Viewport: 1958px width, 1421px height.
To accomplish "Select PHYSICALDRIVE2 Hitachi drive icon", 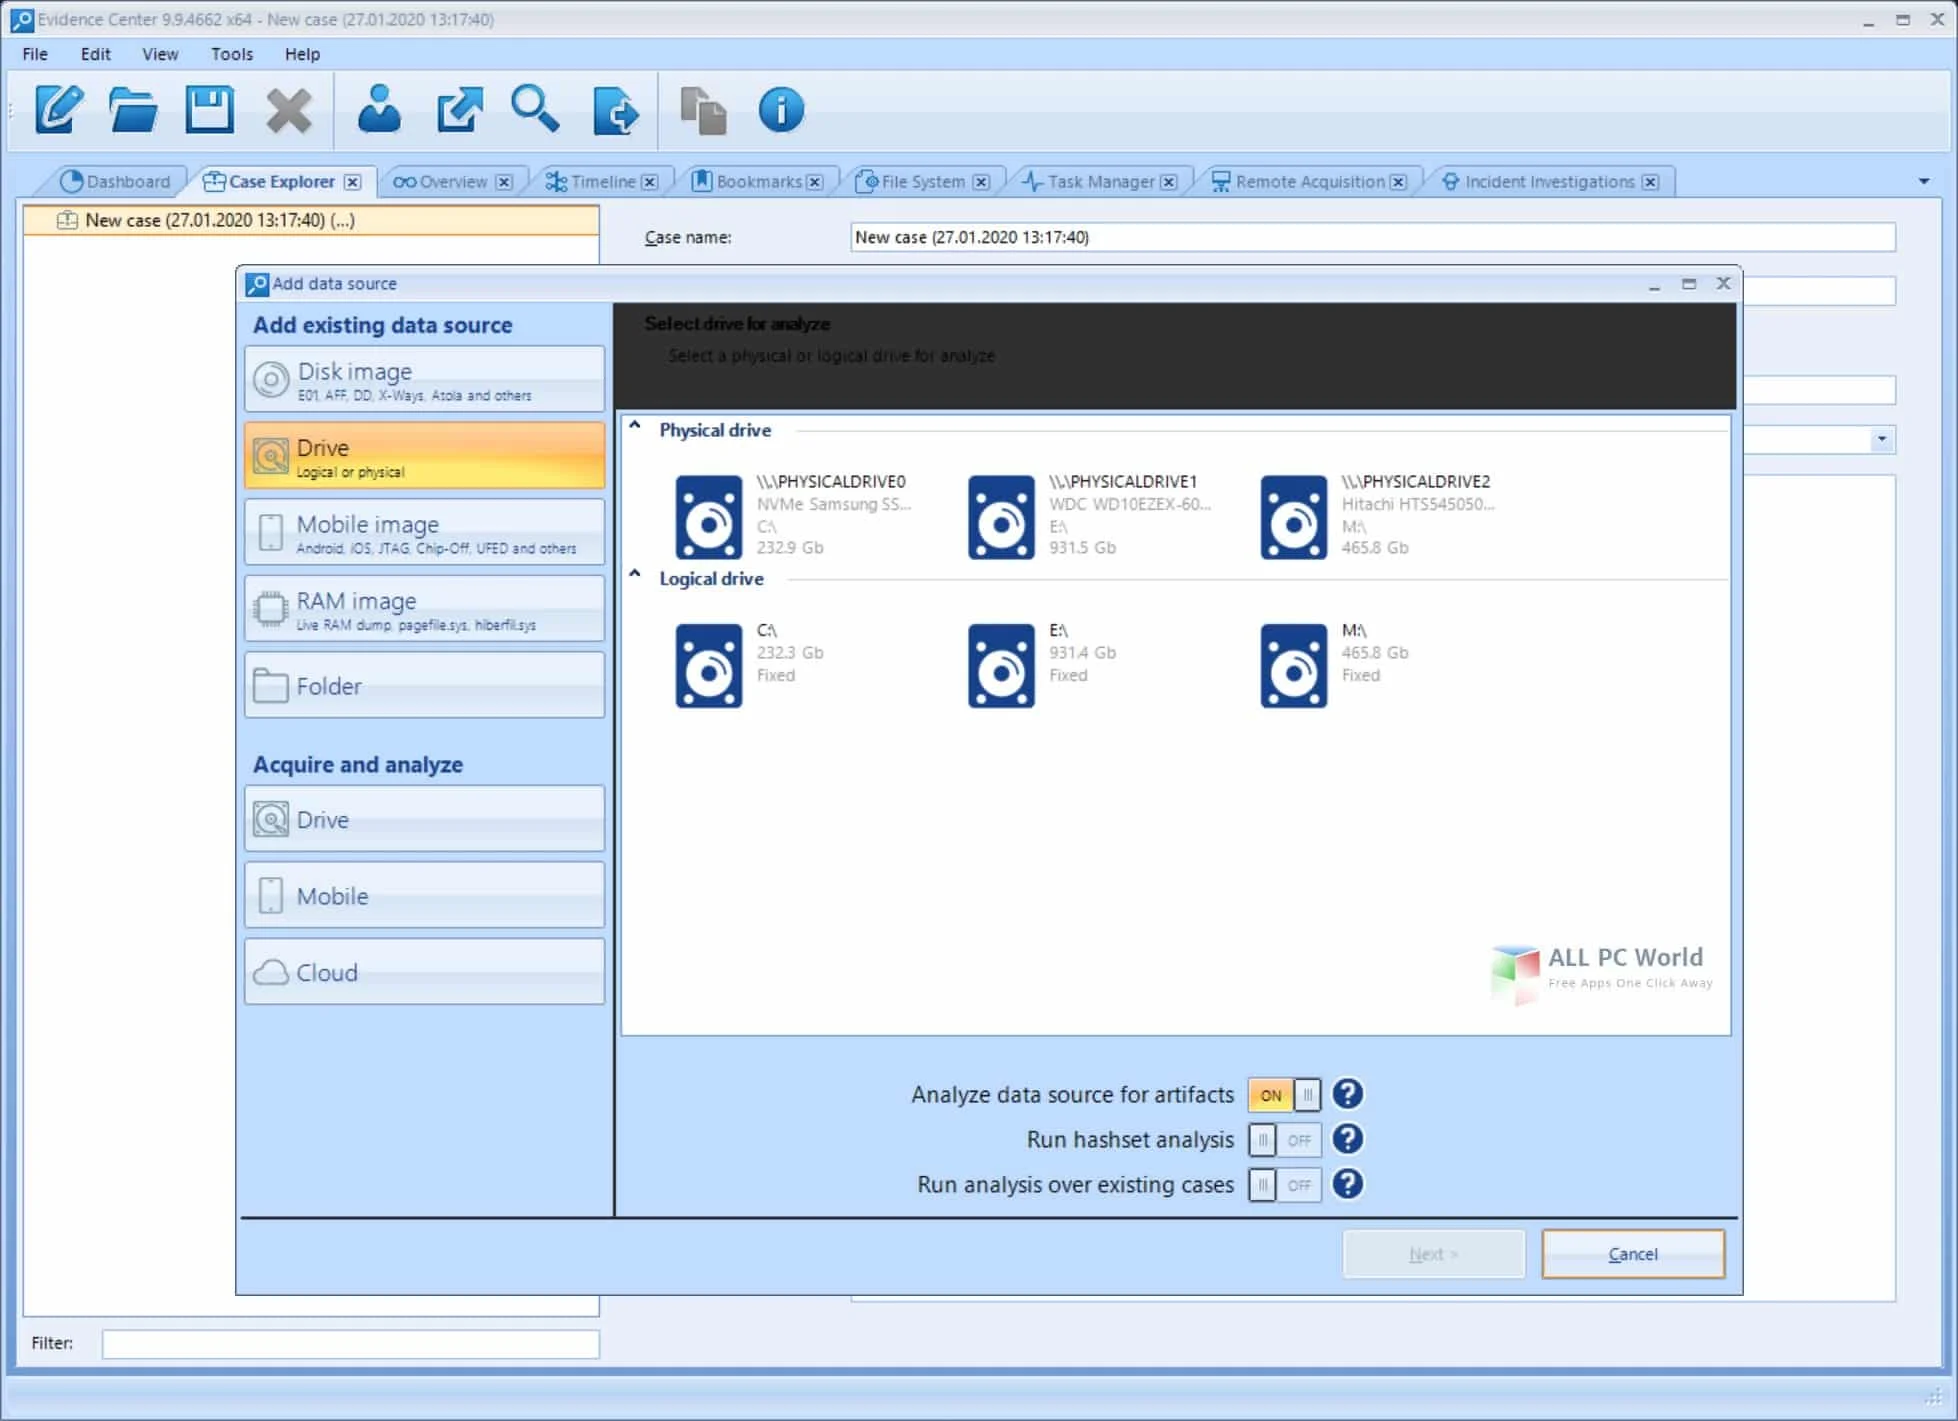I will (1293, 517).
